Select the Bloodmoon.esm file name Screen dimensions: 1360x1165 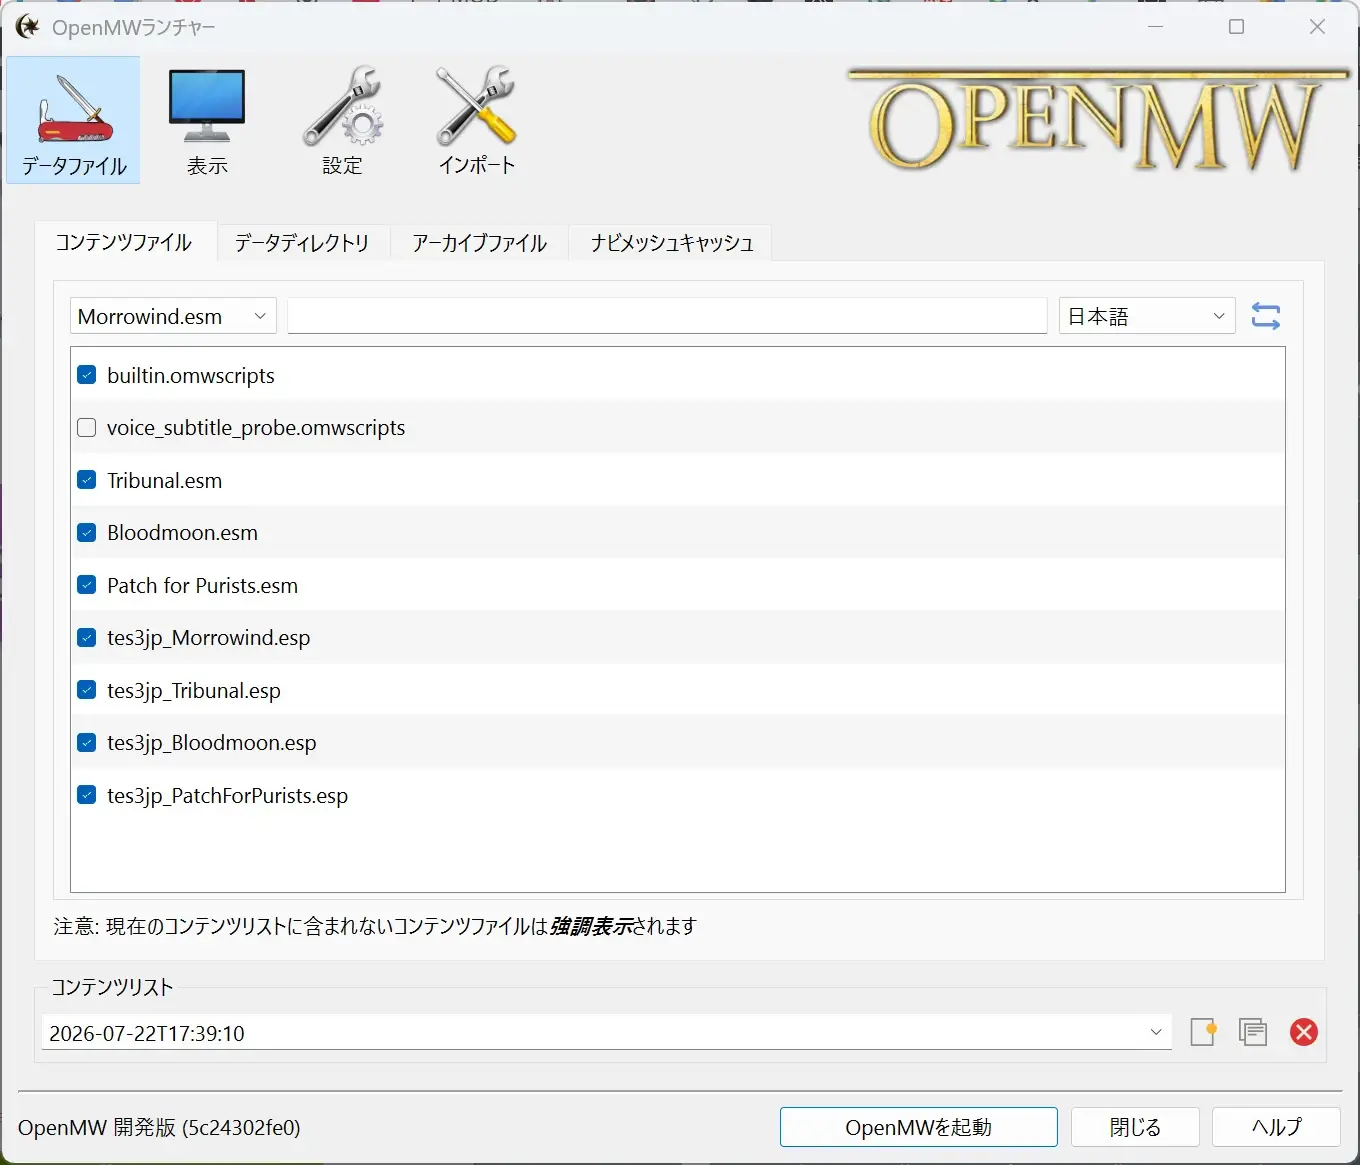pos(183,533)
